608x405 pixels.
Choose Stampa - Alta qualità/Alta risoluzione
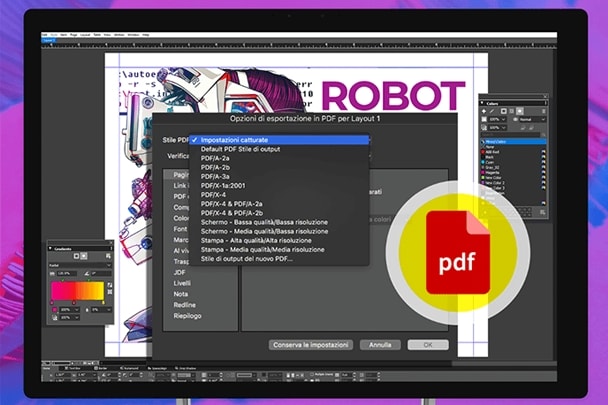280,241
